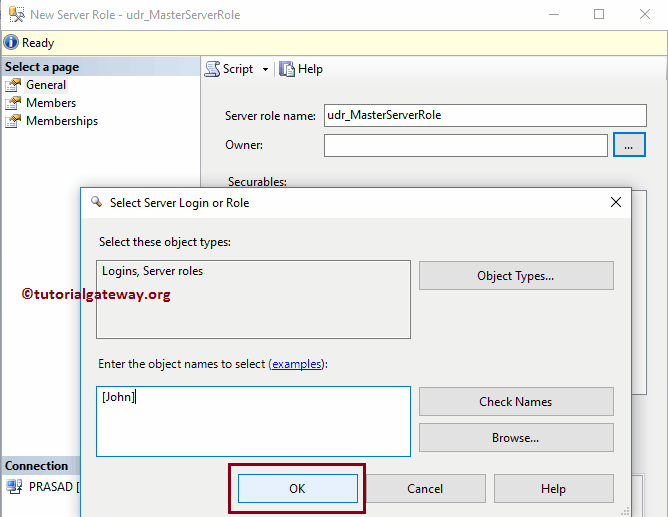Click the New Server Role window icon
Viewport: 668px width, 517px height.
coord(13,15)
